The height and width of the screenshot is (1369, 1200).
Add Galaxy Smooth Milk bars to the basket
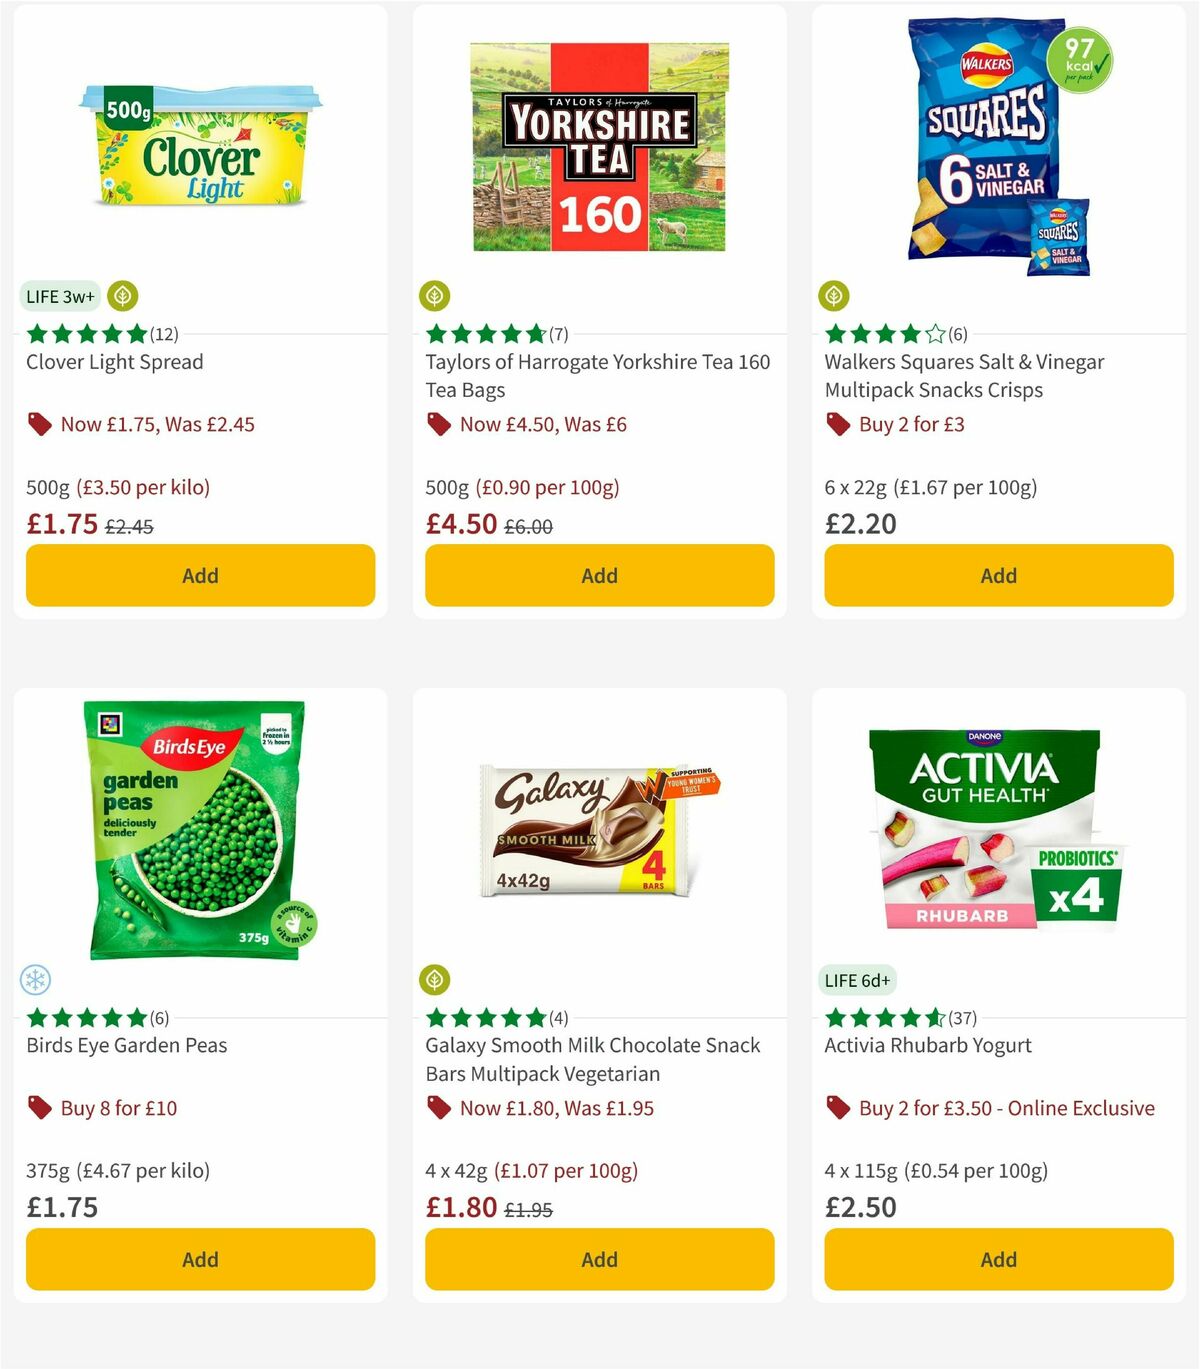point(599,1259)
